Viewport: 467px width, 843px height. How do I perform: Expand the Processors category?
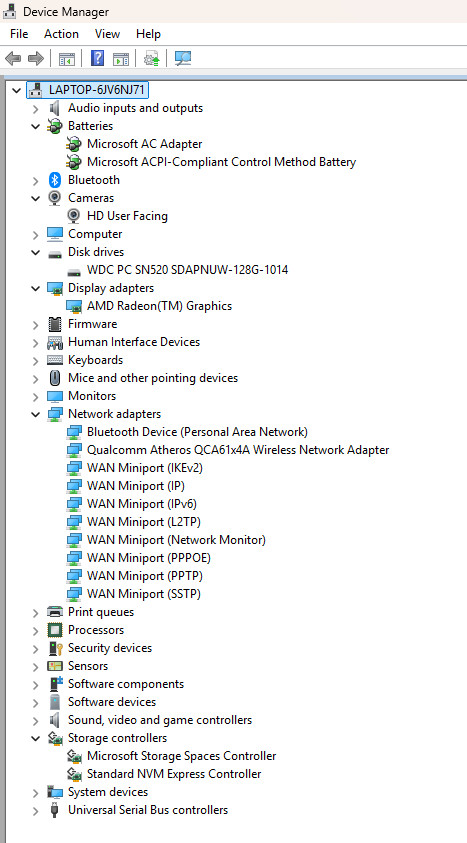pos(35,630)
